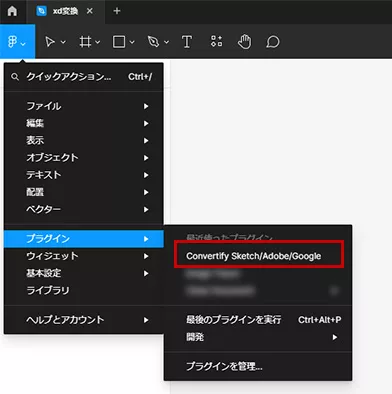Add a new tab with plus

117,11
